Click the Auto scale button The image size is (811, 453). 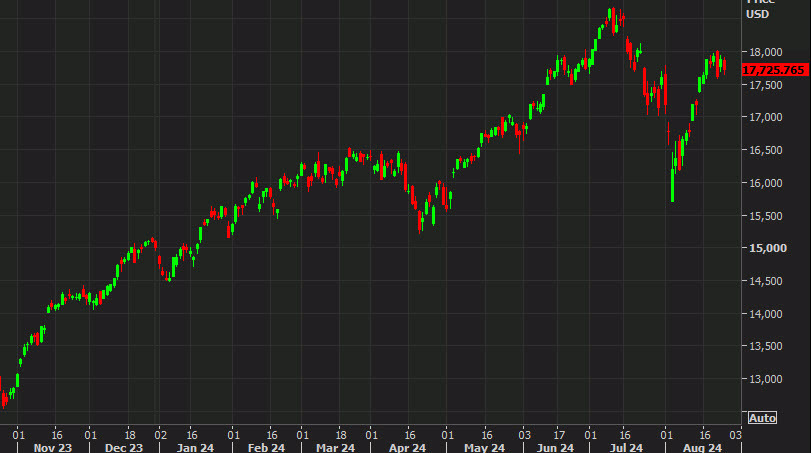pos(762,418)
